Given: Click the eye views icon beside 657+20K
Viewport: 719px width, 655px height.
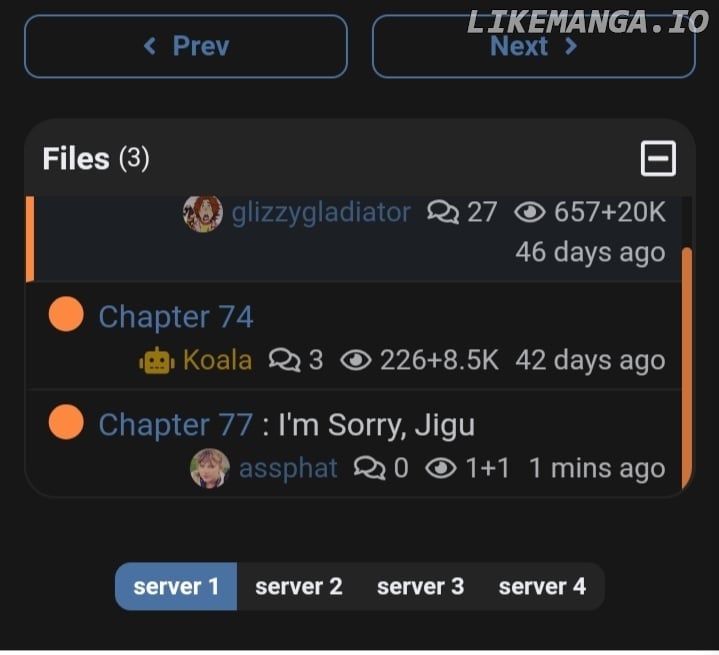Looking at the screenshot, I should tap(530, 212).
